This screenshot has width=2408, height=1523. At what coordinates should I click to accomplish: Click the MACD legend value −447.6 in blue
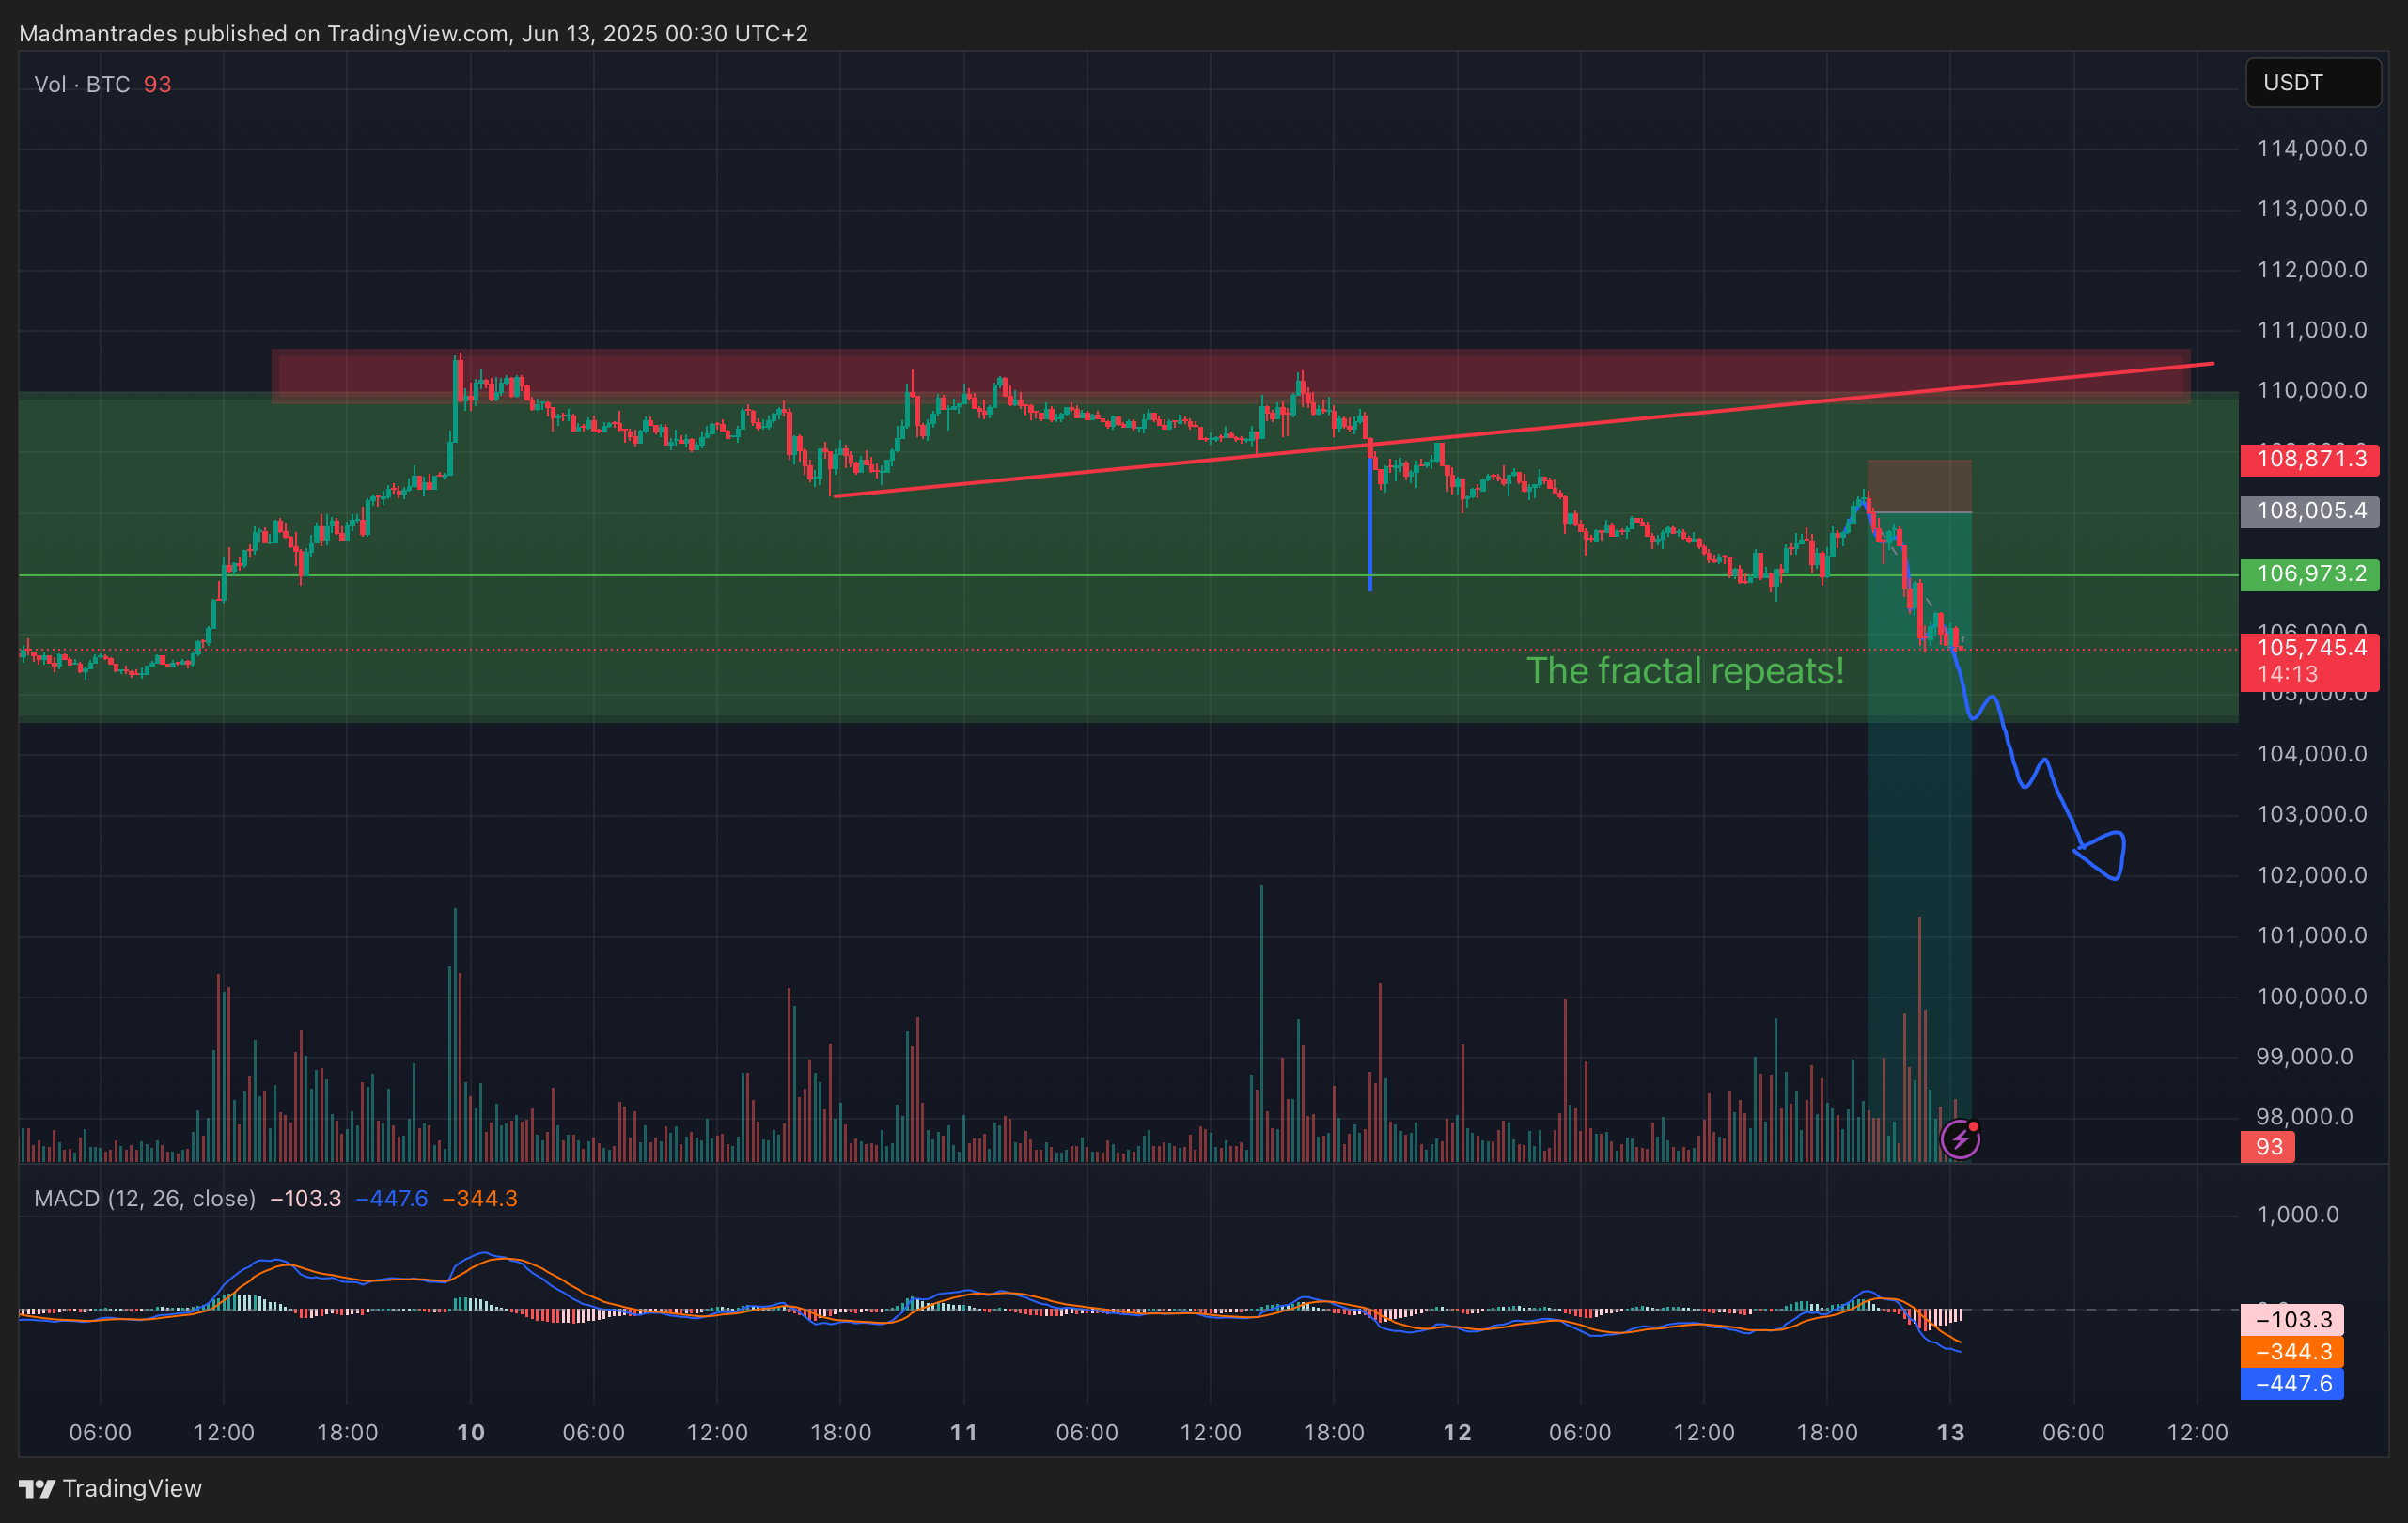tap(392, 1198)
